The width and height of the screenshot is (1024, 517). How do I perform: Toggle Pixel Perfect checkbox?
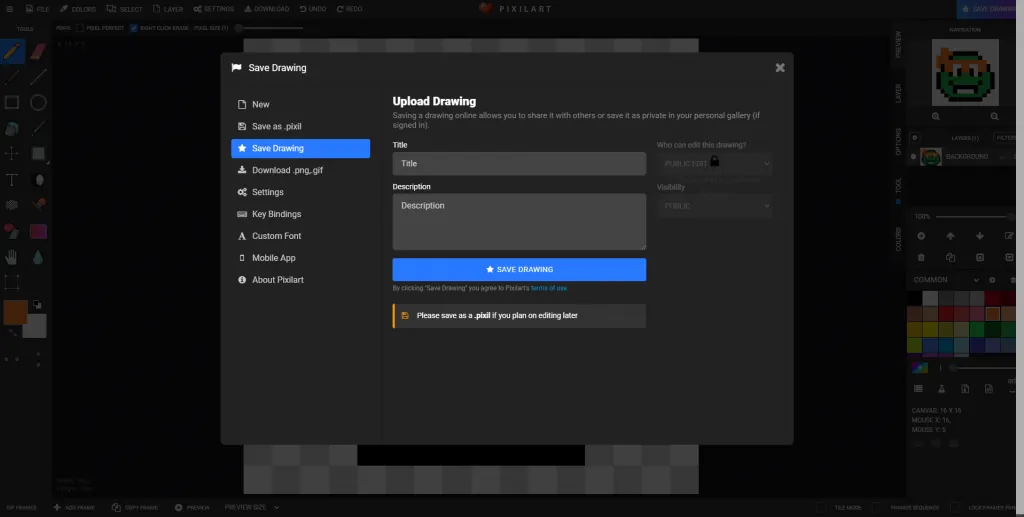pyautogui.click(x=79, y=28)
